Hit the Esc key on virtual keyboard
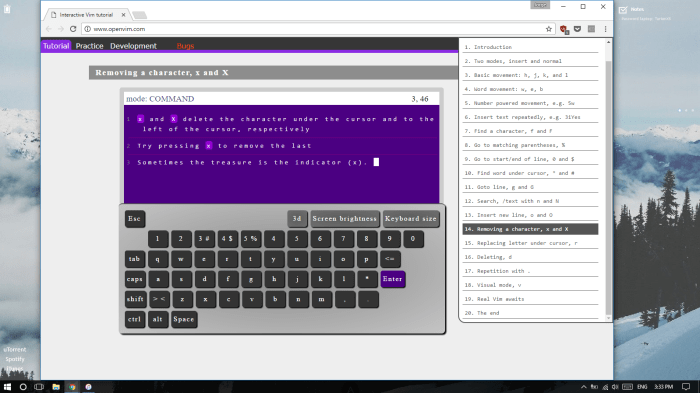This screenshot has height=393, width=700. pos(134,219)
